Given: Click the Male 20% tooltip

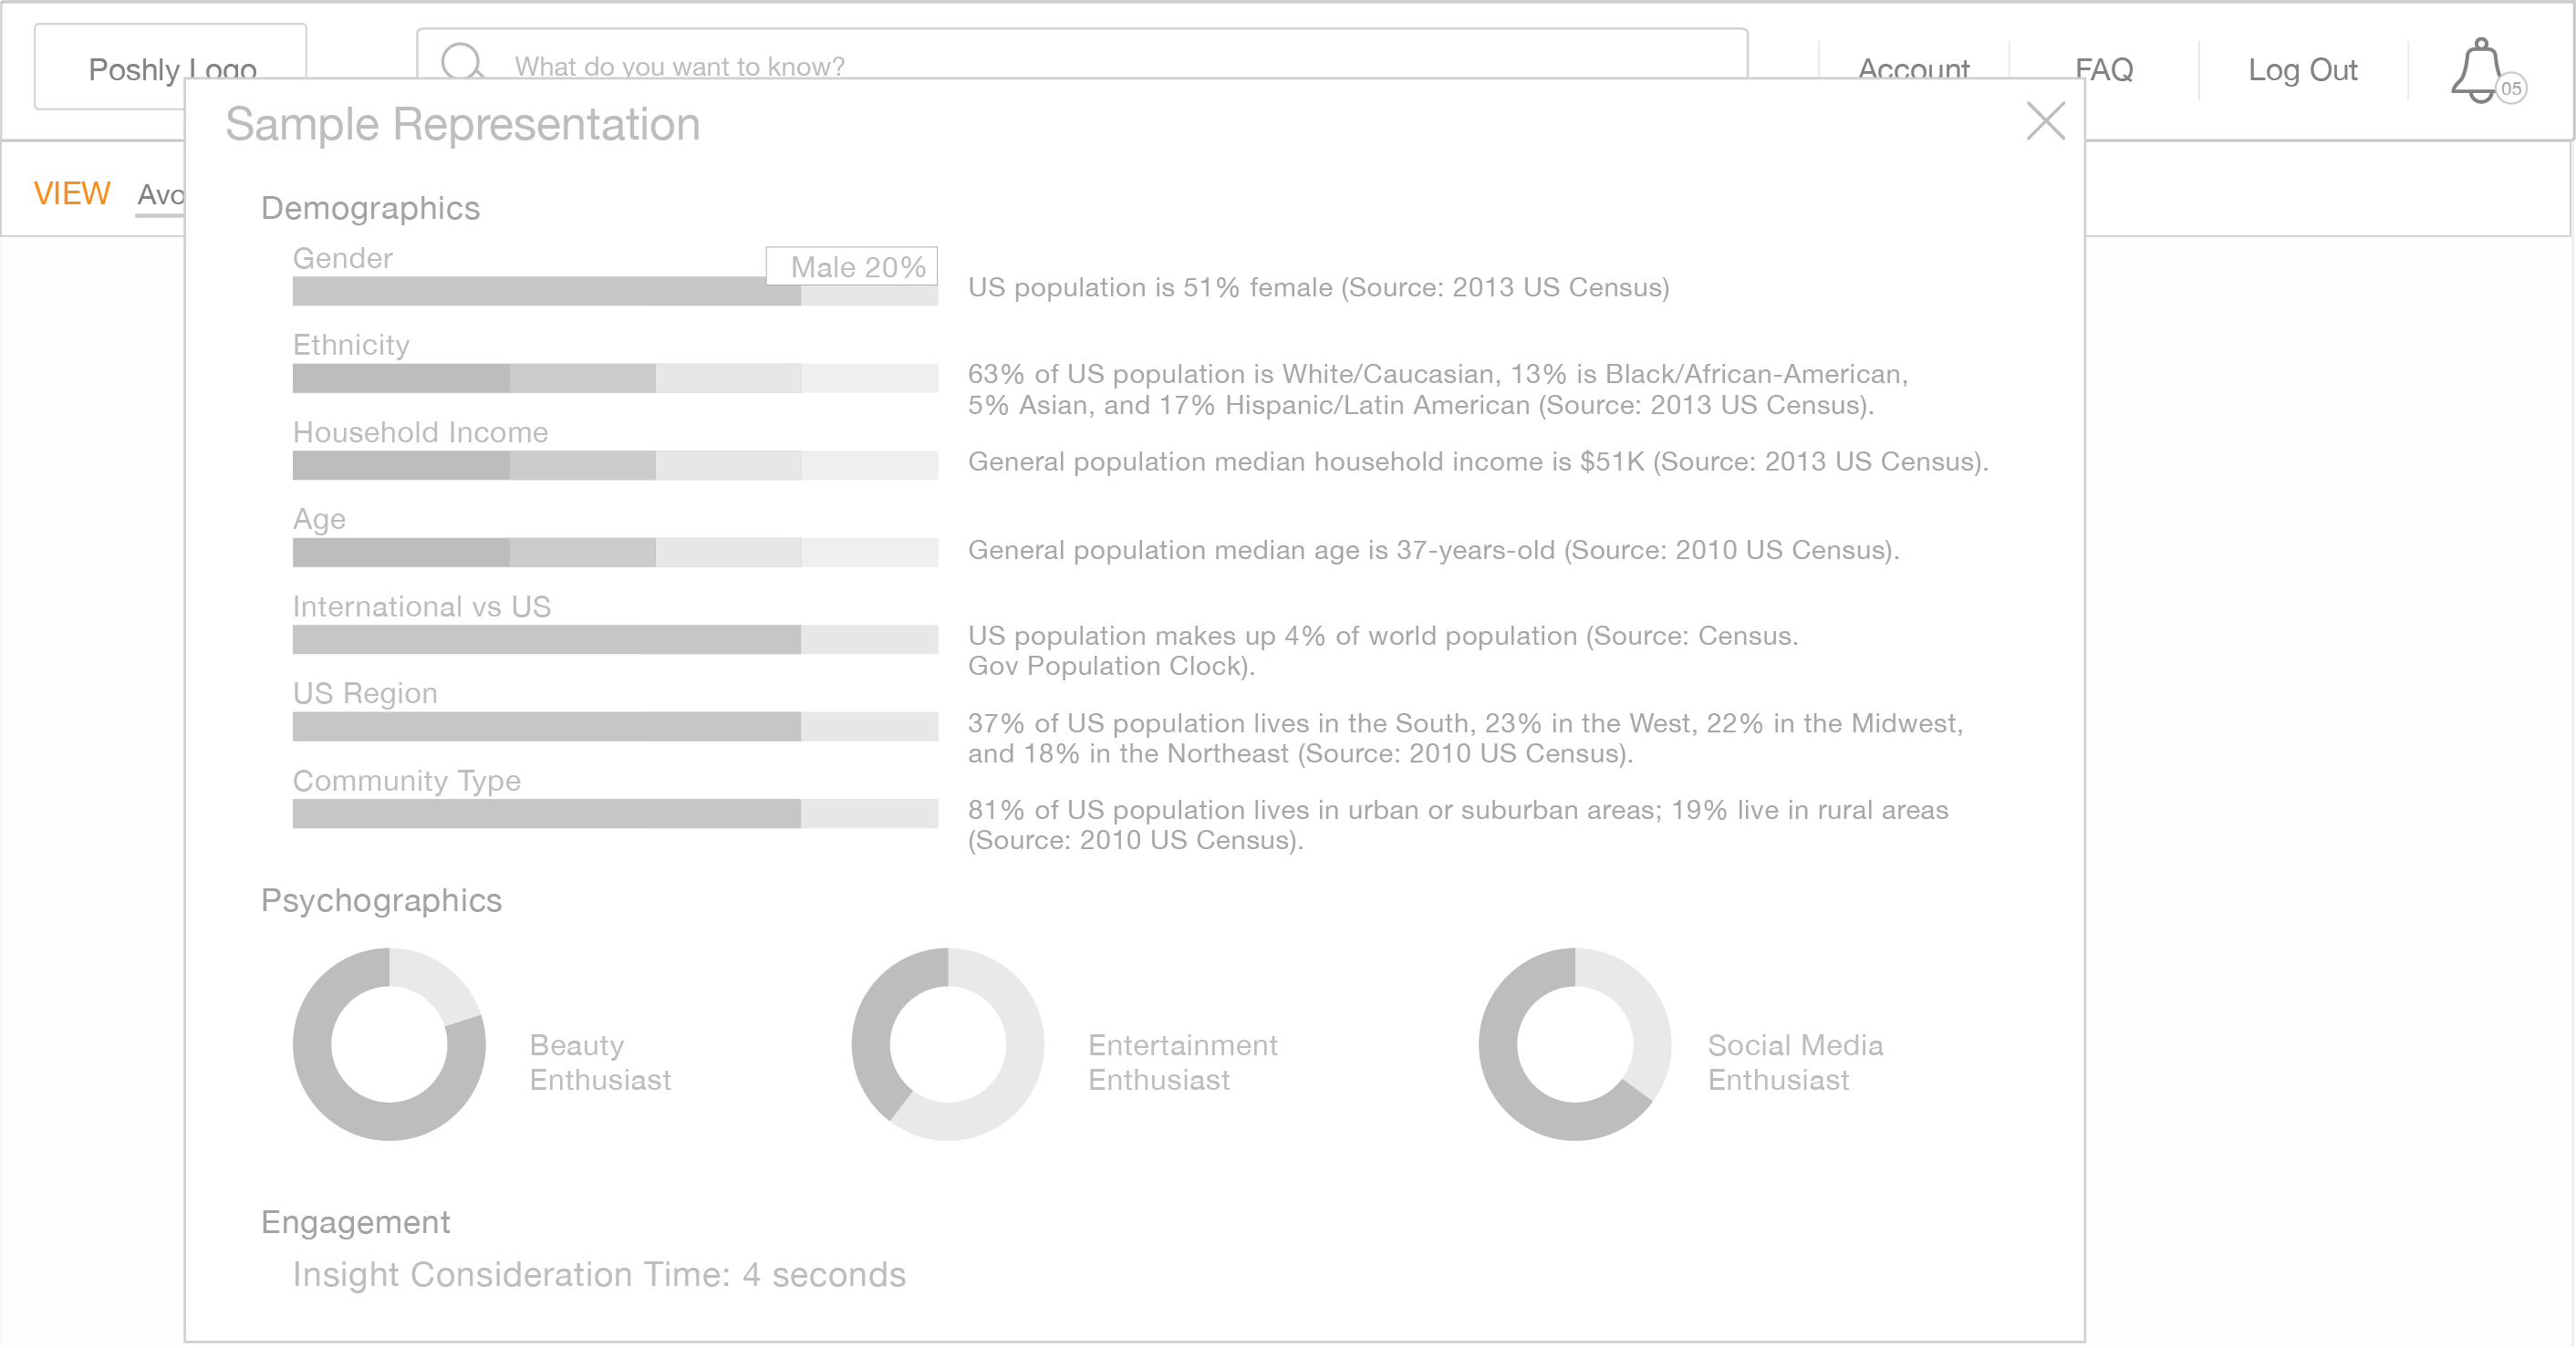Looking at the screenshot, I should tap(852, 266).
